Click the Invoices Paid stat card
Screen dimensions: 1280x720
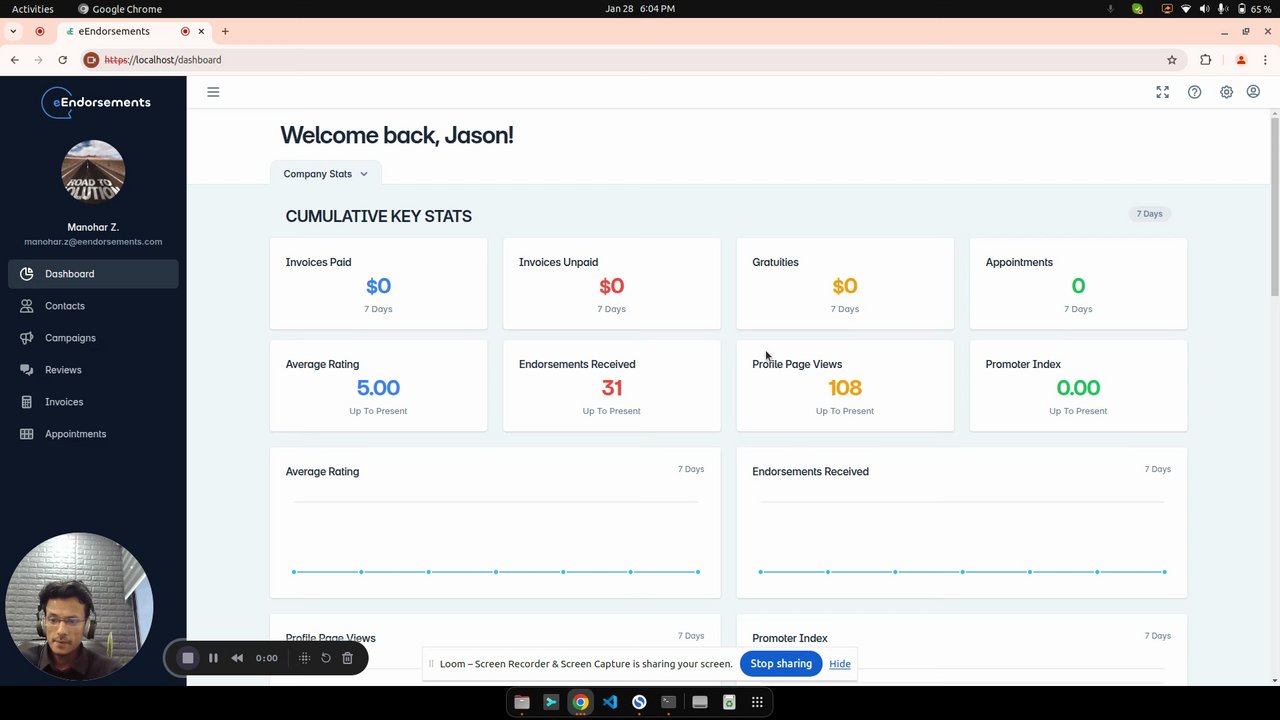[x=378, y=284]
